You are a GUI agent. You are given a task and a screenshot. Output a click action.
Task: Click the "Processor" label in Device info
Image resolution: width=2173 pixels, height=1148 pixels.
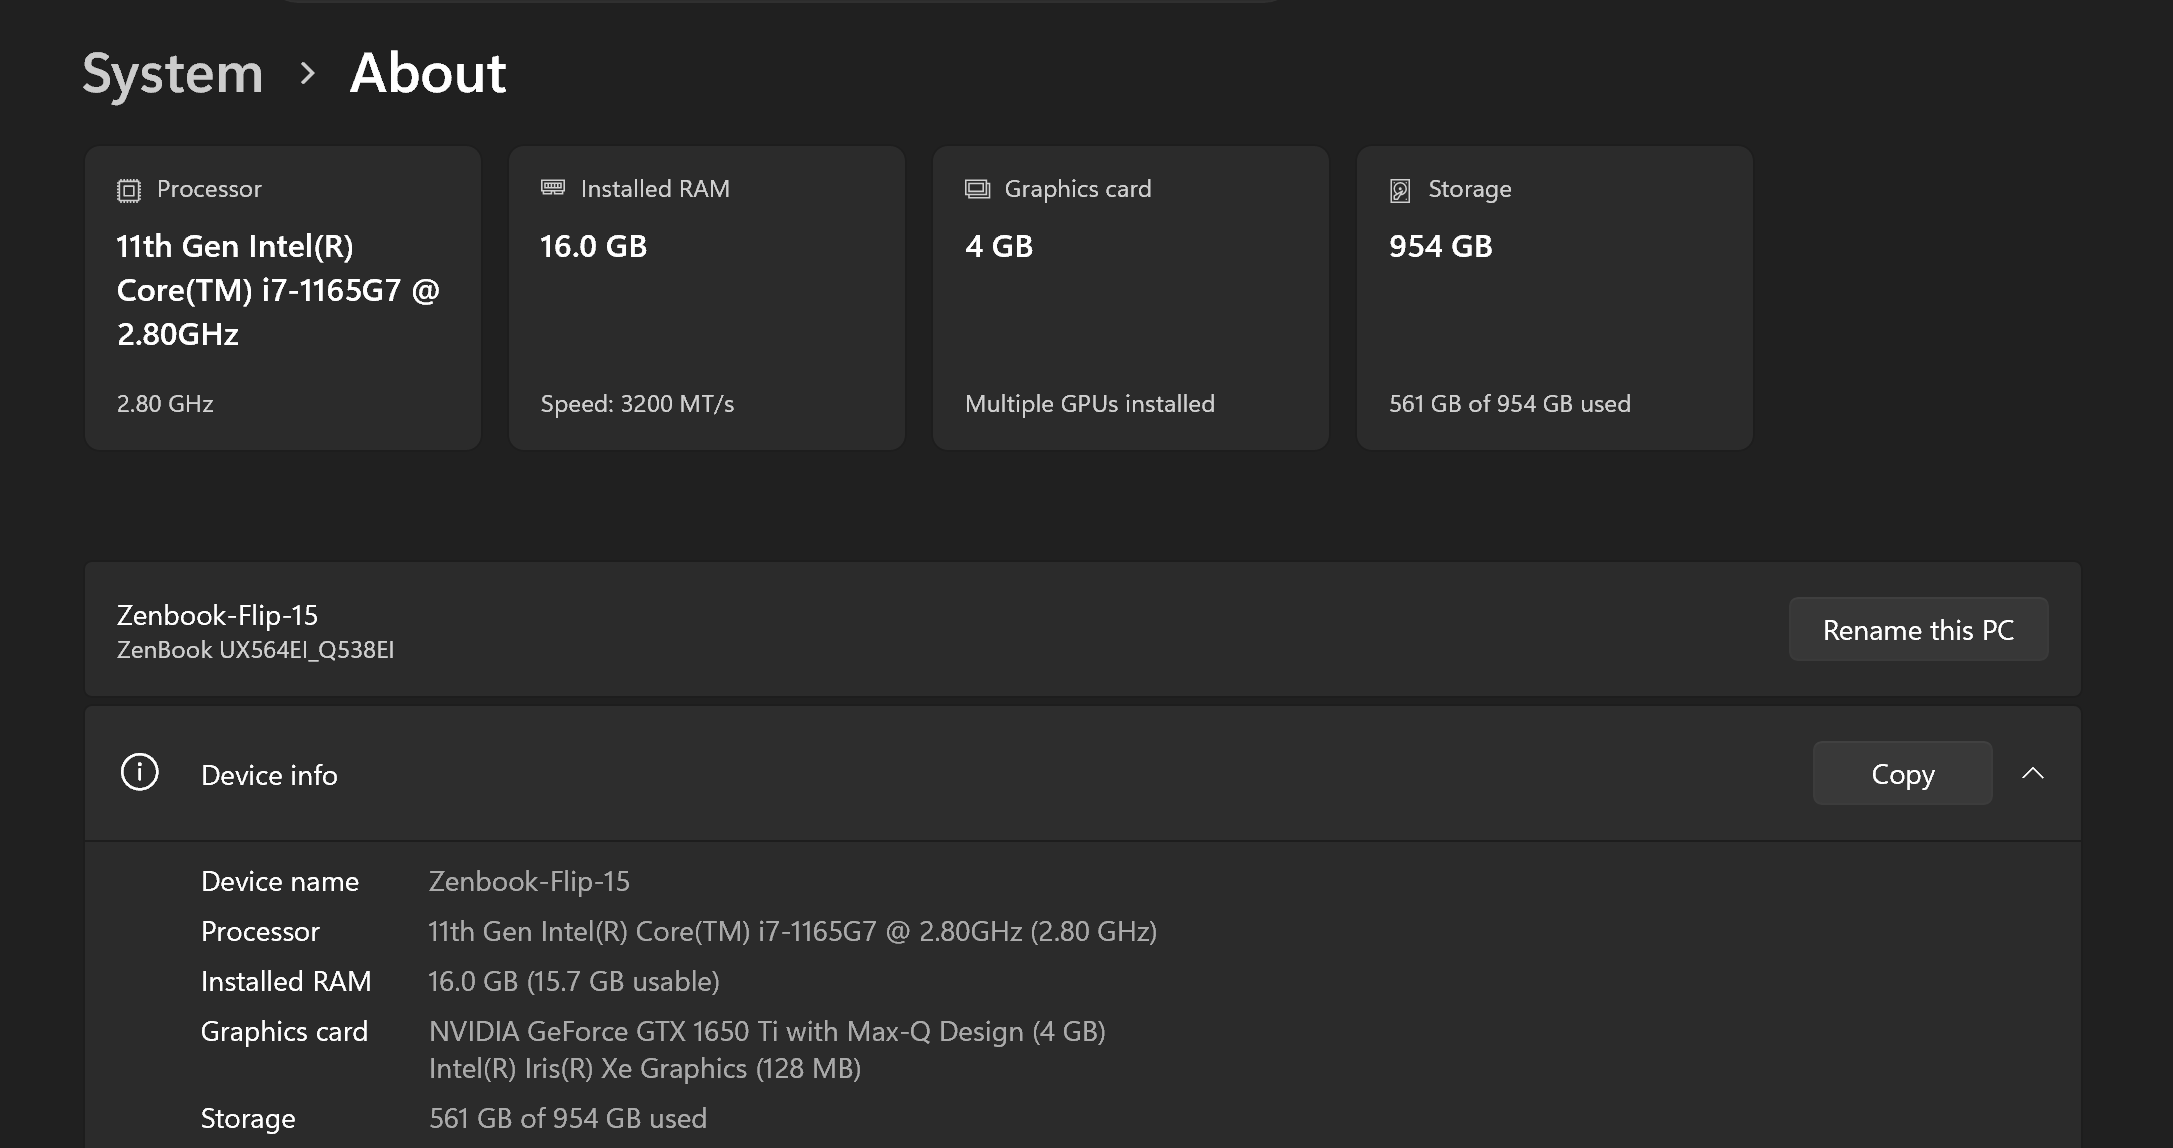tap(260, 931)
